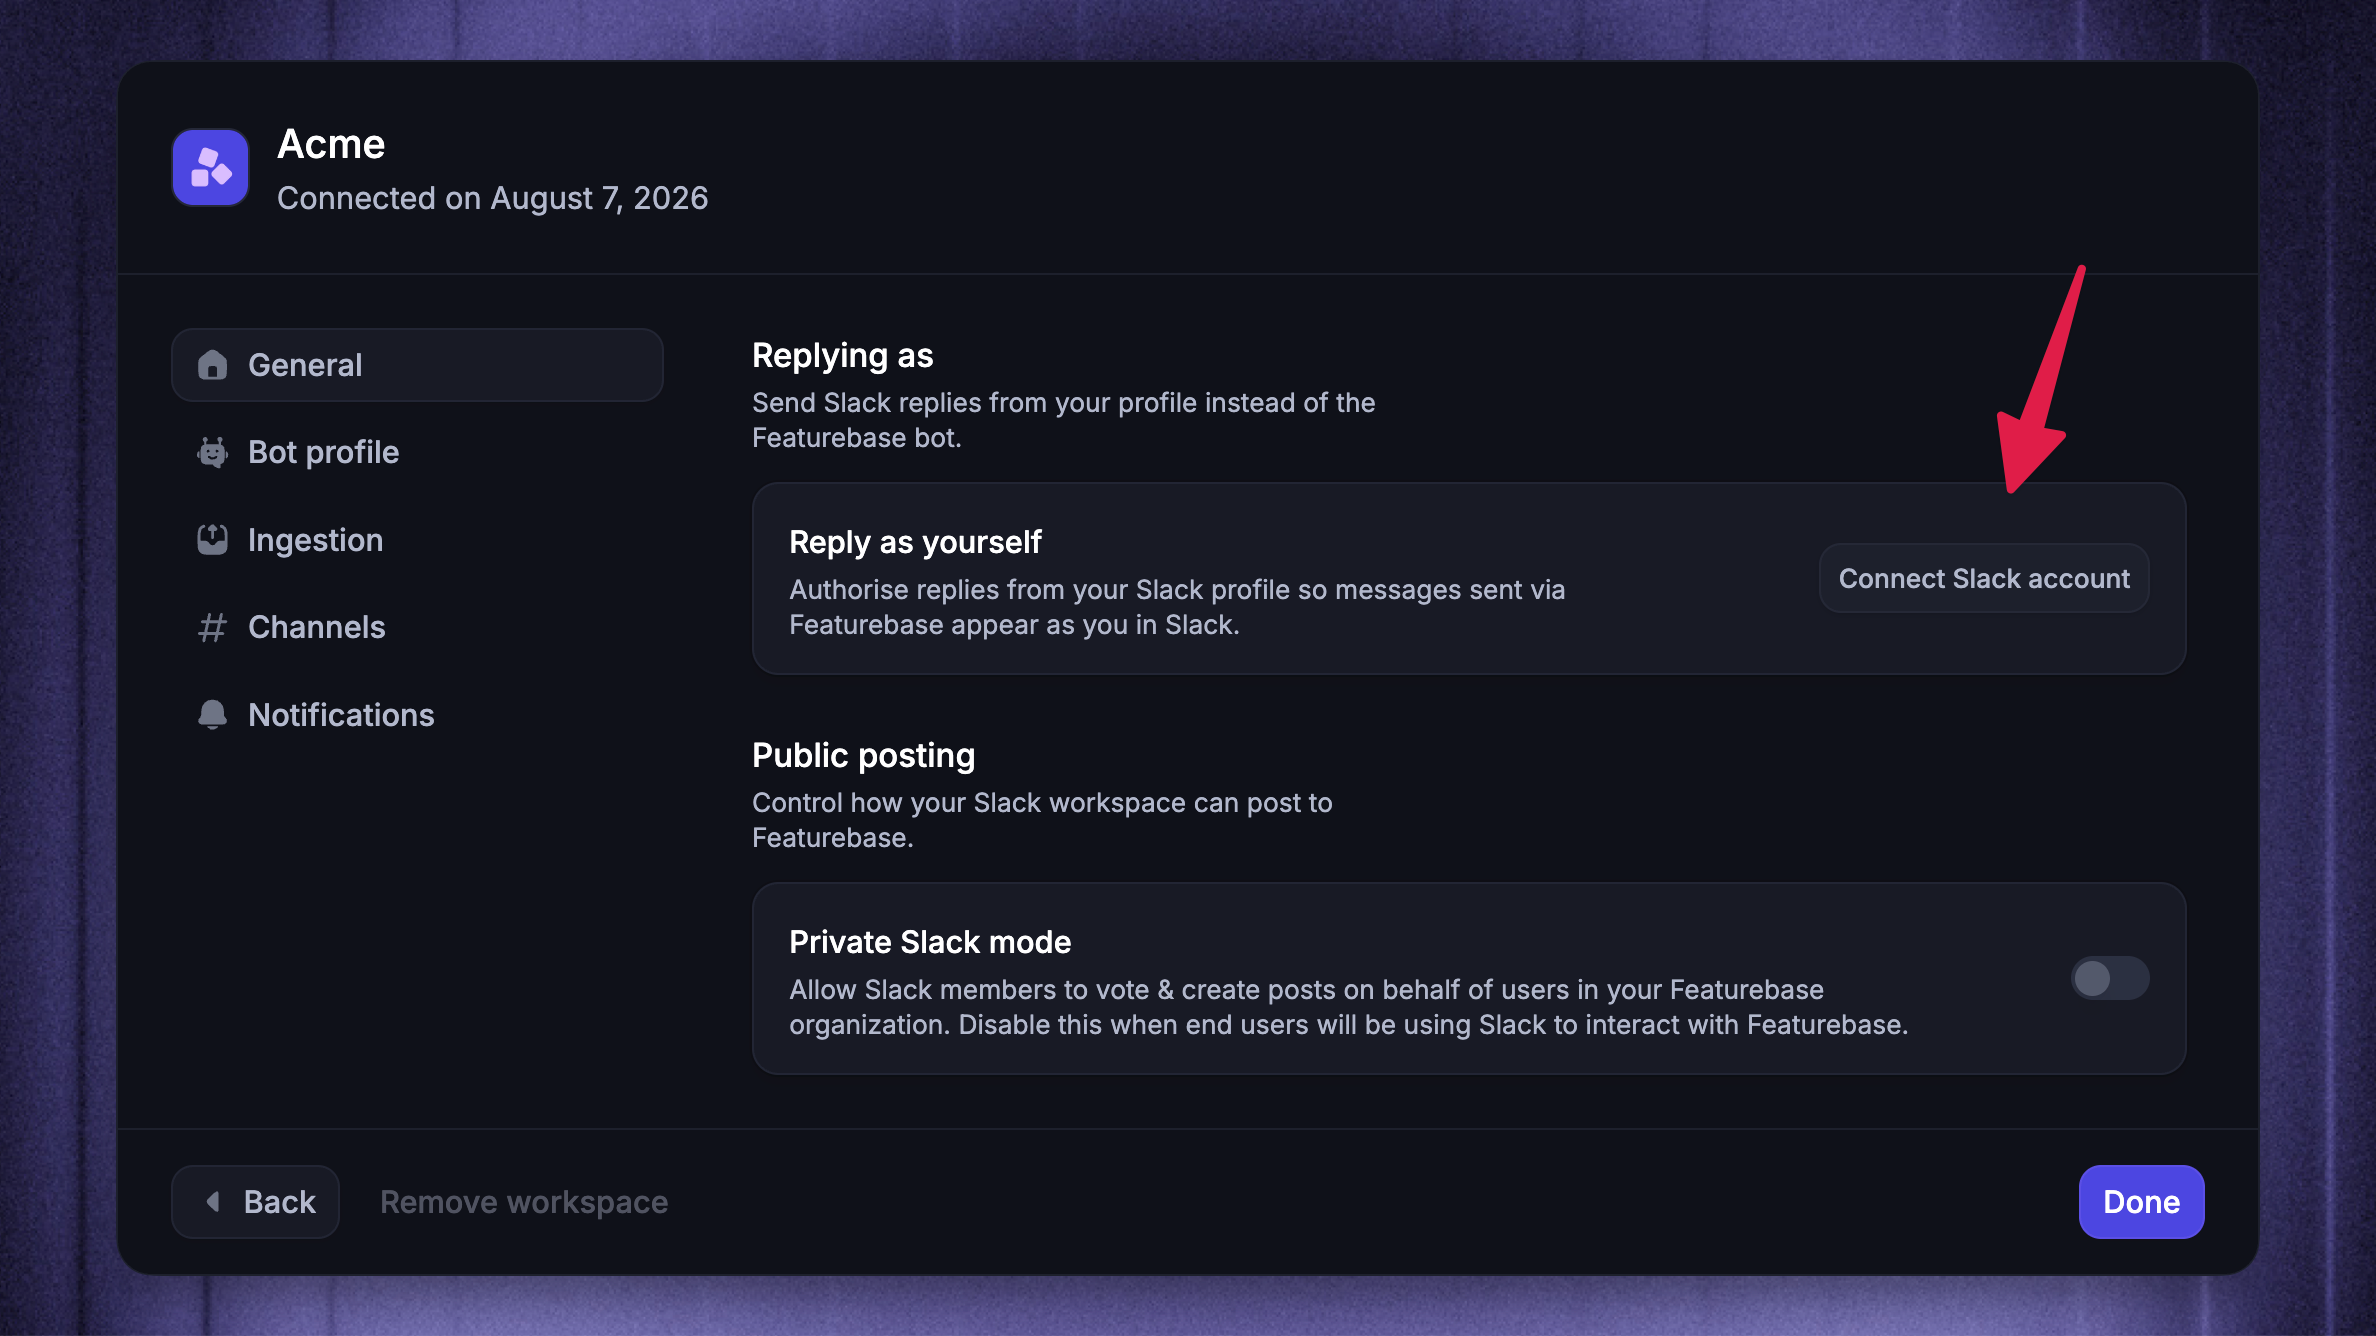Select the Channels tab
Image resolution: width=2376 pixels, height=1336 pixels.
(x=417, y=627)
